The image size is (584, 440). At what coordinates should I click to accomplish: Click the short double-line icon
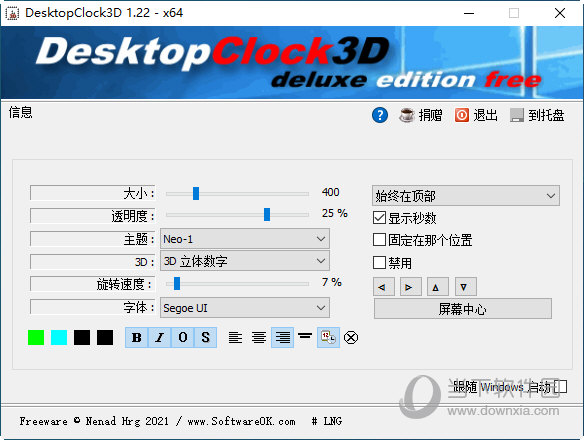click(305, 336)
